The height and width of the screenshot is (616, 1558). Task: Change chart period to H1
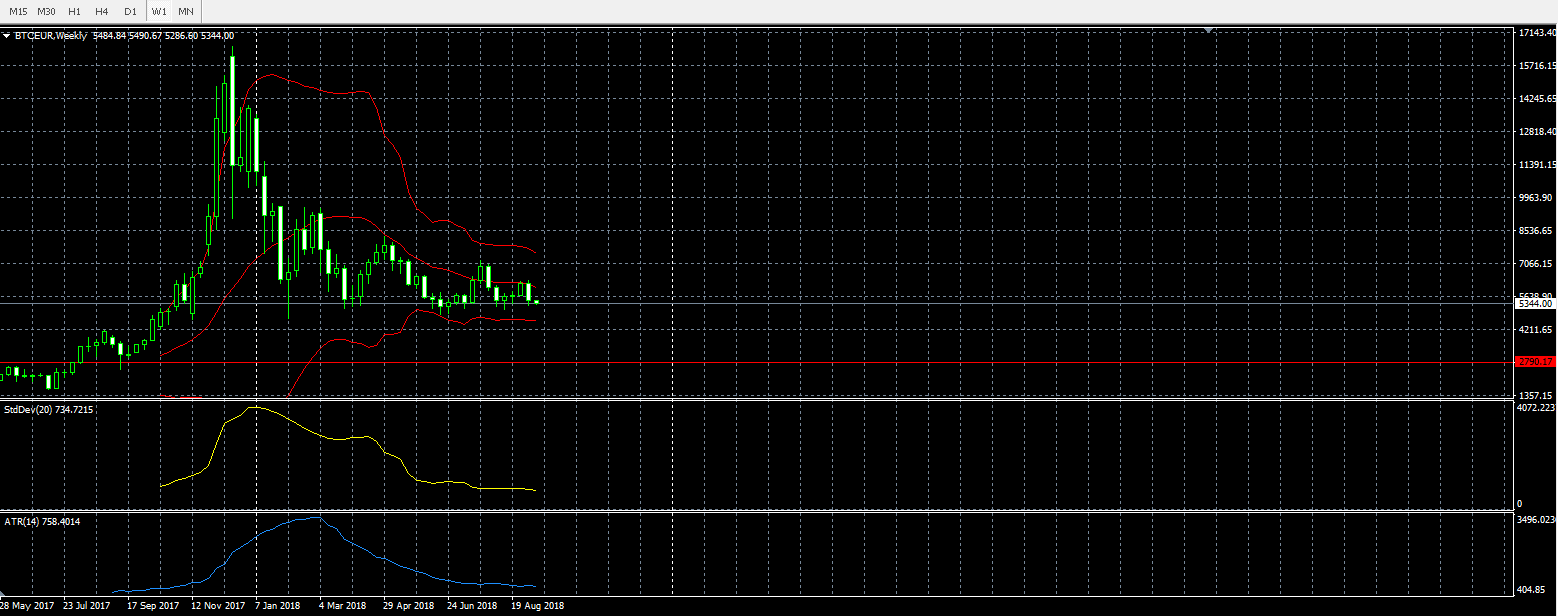click(74, 11)
